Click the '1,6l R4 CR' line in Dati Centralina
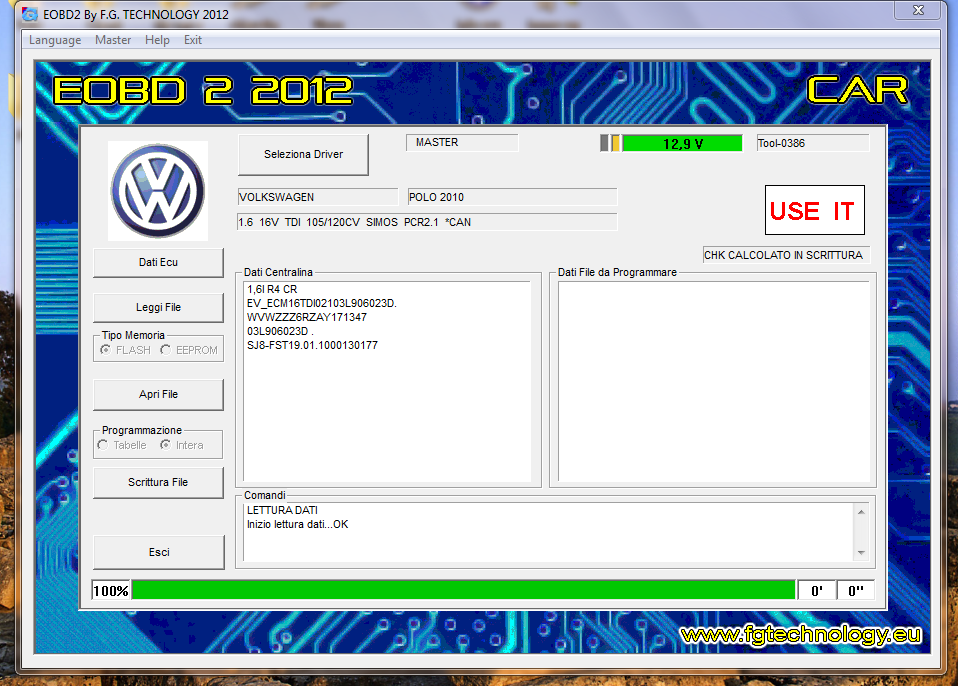958x686 pixels. coord(272,290)
